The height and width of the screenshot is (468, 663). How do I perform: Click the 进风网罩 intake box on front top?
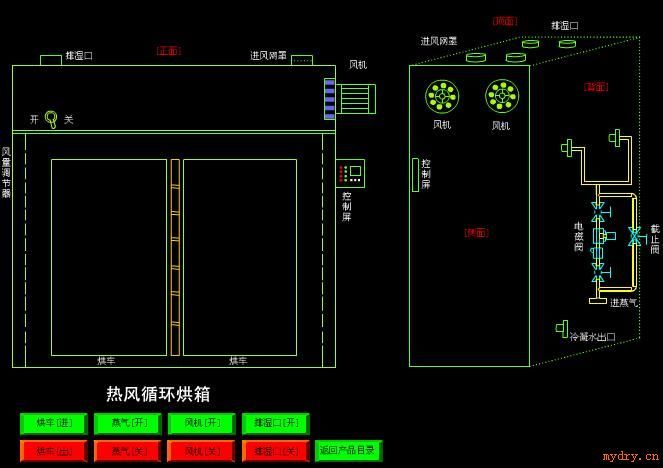[302, 60]
